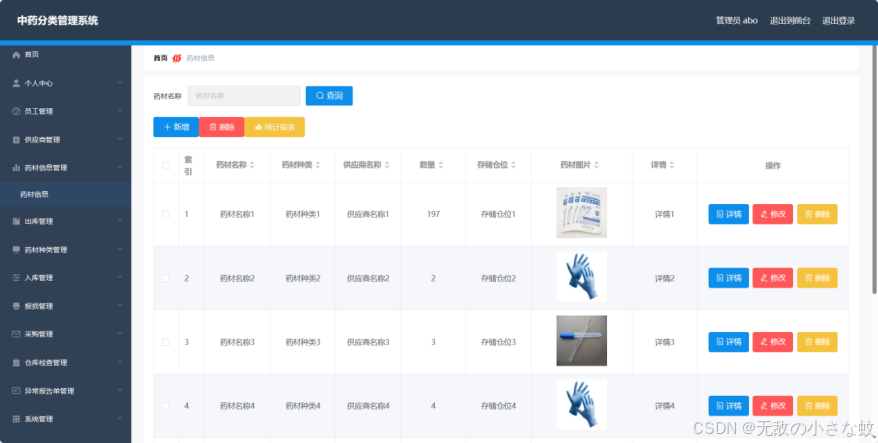Tick the checkbox for row 药材名称4
This screenshot has width=878, height=443.
pyautogui.click(x=166, y=406)
